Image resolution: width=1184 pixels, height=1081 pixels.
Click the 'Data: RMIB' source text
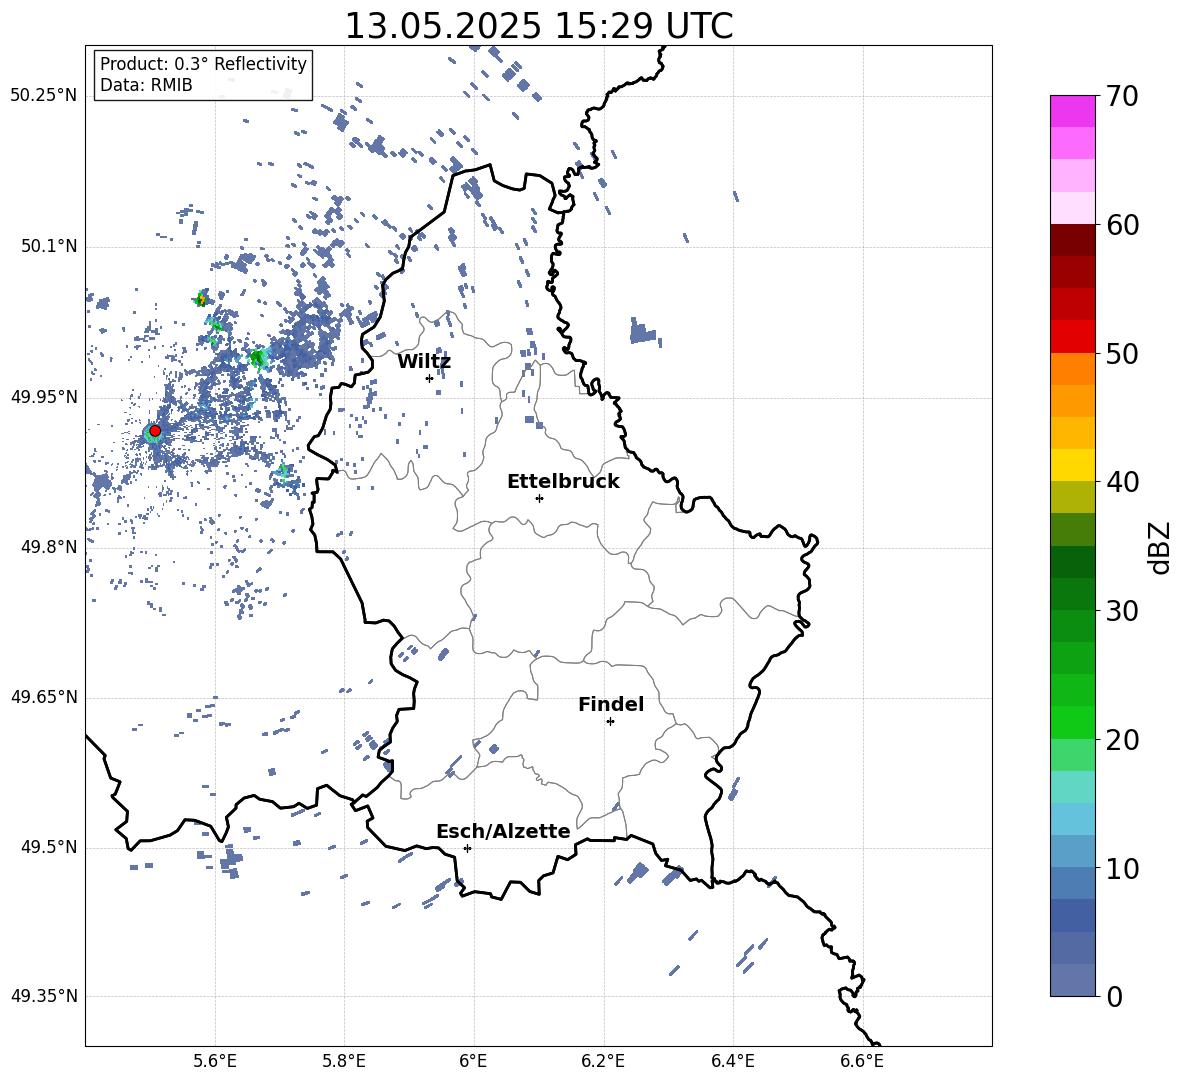(146, 85)
